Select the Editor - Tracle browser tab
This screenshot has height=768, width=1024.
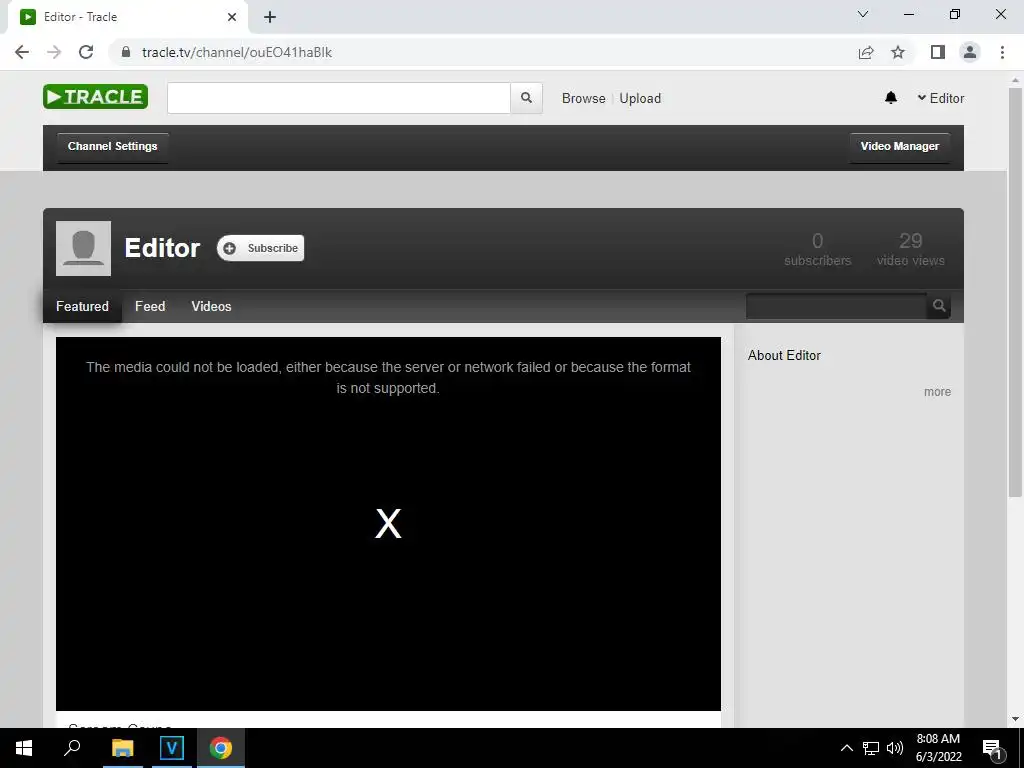click(x=128, y=17)
